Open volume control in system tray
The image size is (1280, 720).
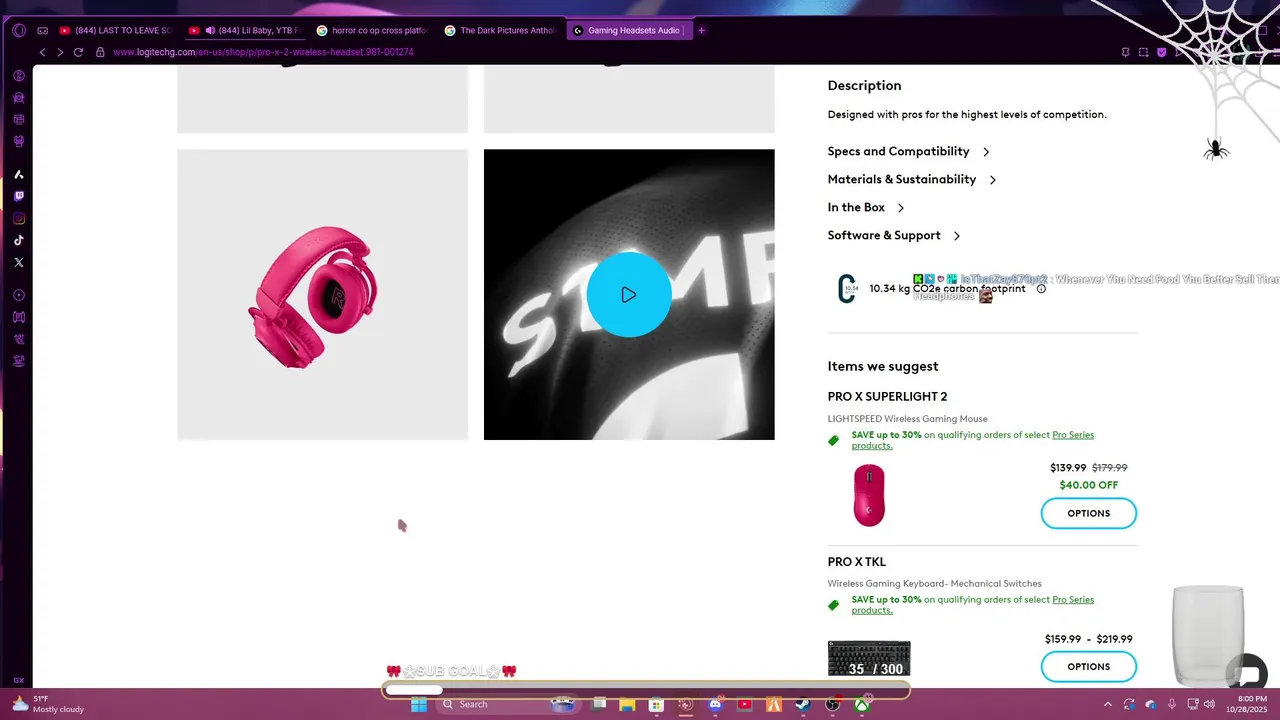click(1209, 704)
